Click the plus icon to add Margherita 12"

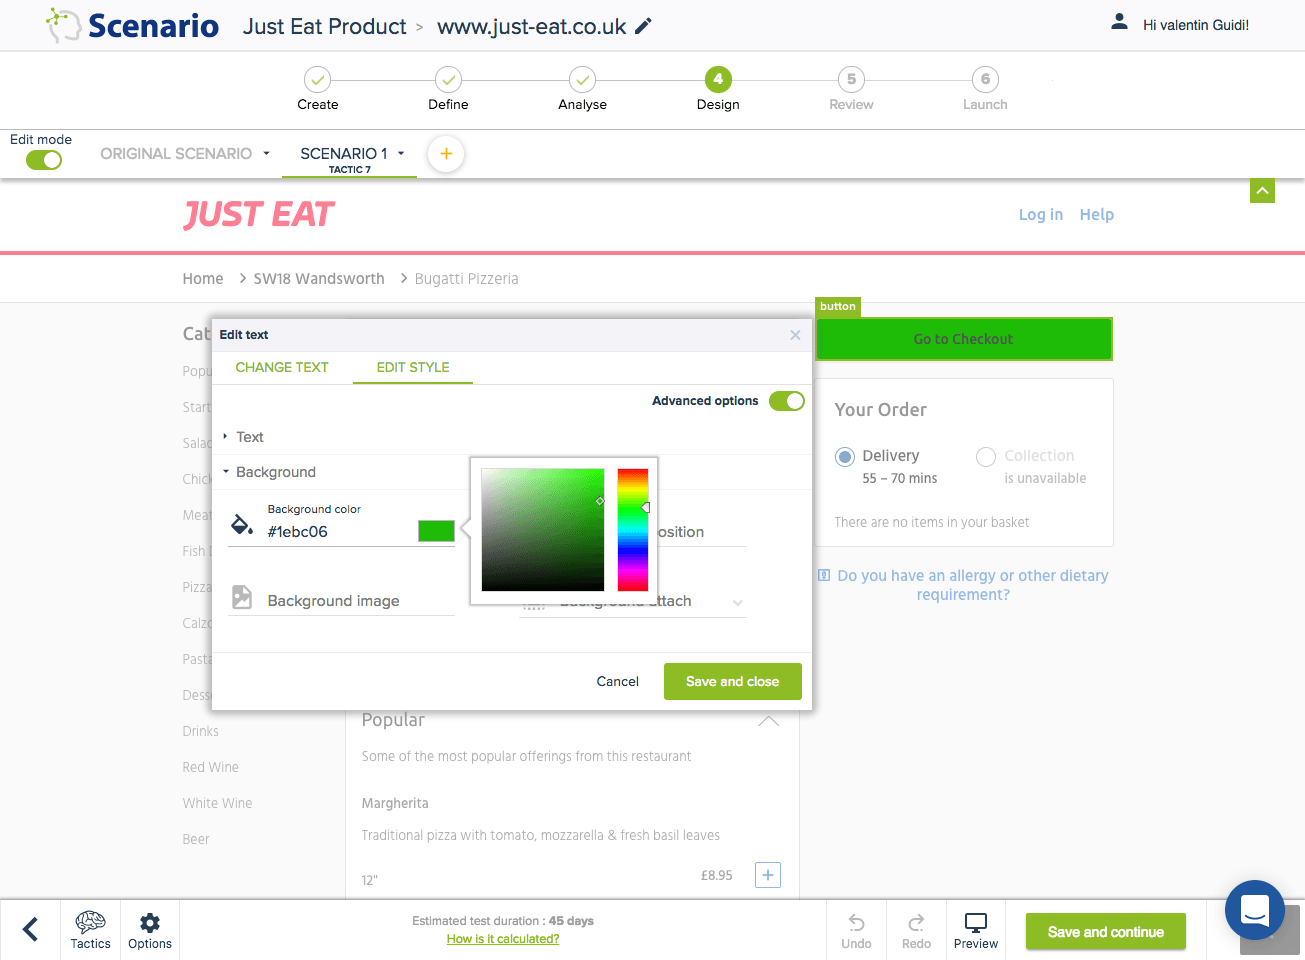768,875
